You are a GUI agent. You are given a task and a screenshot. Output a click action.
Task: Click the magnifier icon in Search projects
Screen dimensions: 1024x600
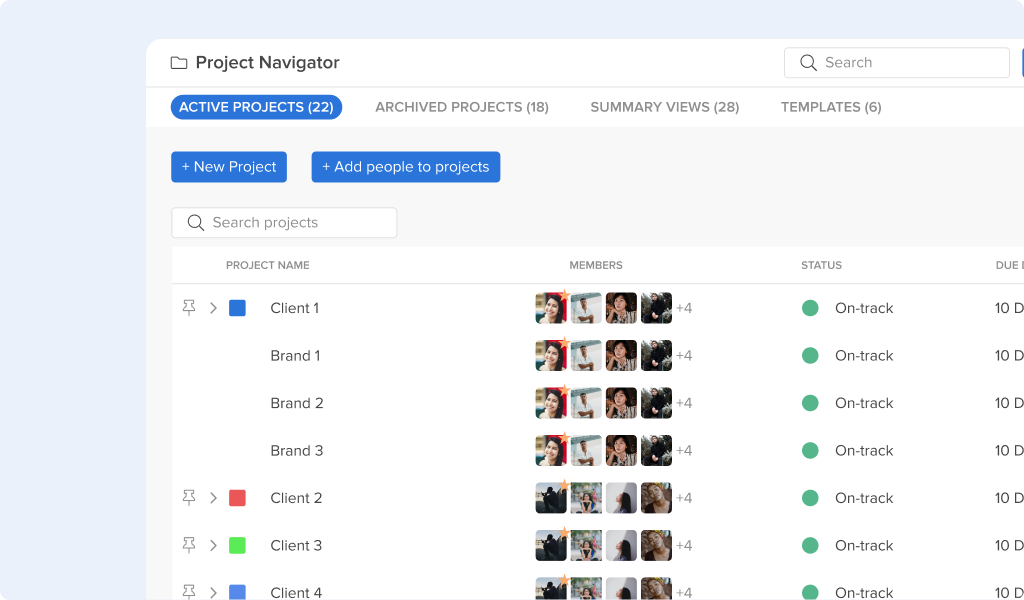click(195, 223)
